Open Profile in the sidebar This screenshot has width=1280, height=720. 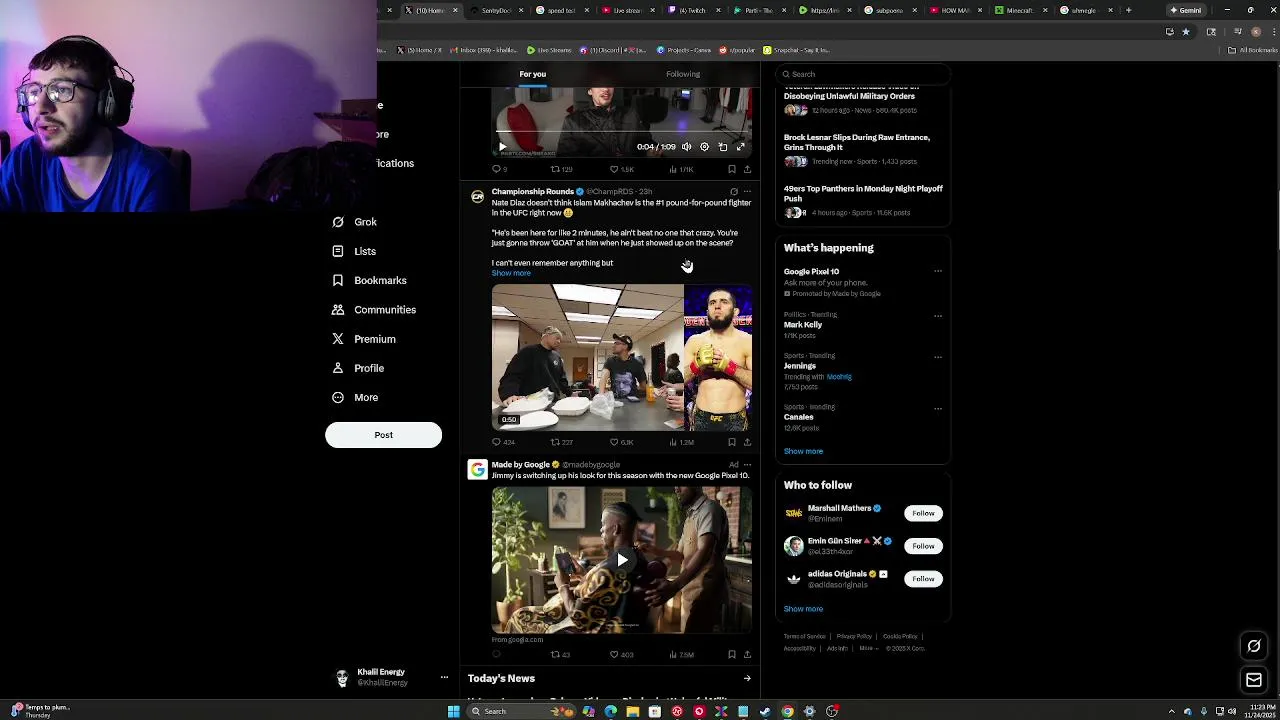coord(358,368)
